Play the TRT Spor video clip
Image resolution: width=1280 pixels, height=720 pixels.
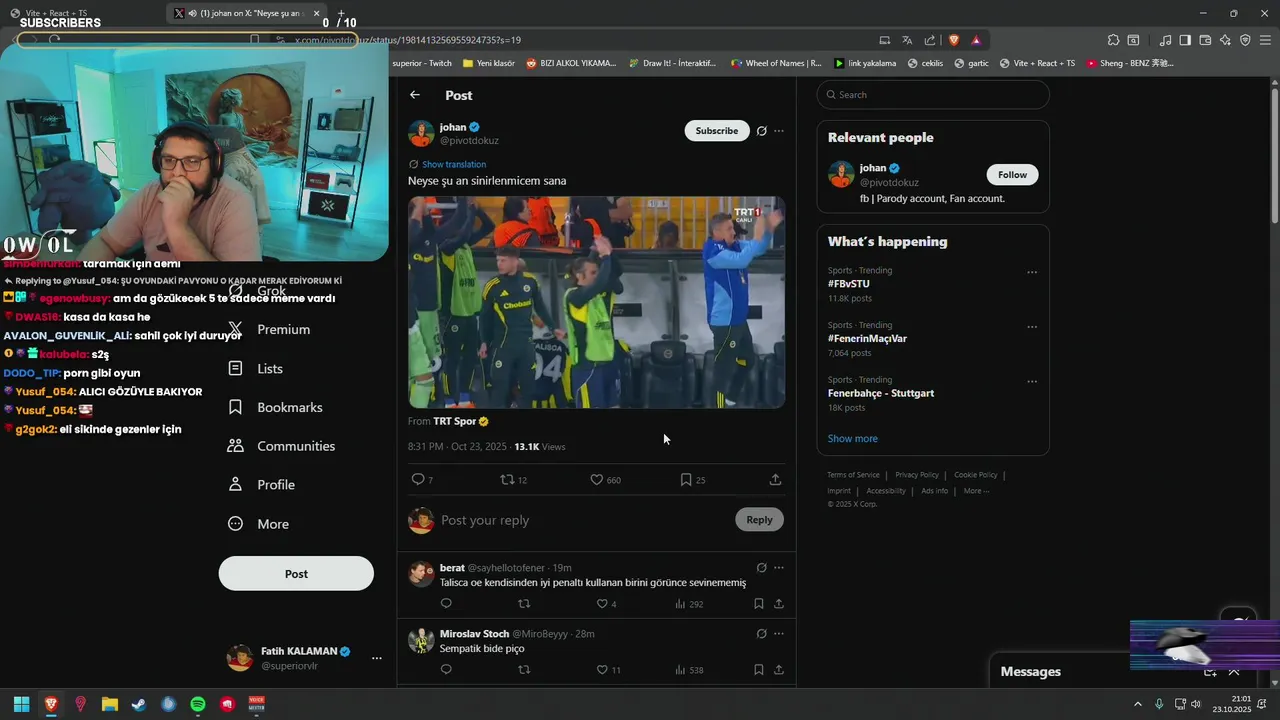pyautogui.click(x=596, y=302)
